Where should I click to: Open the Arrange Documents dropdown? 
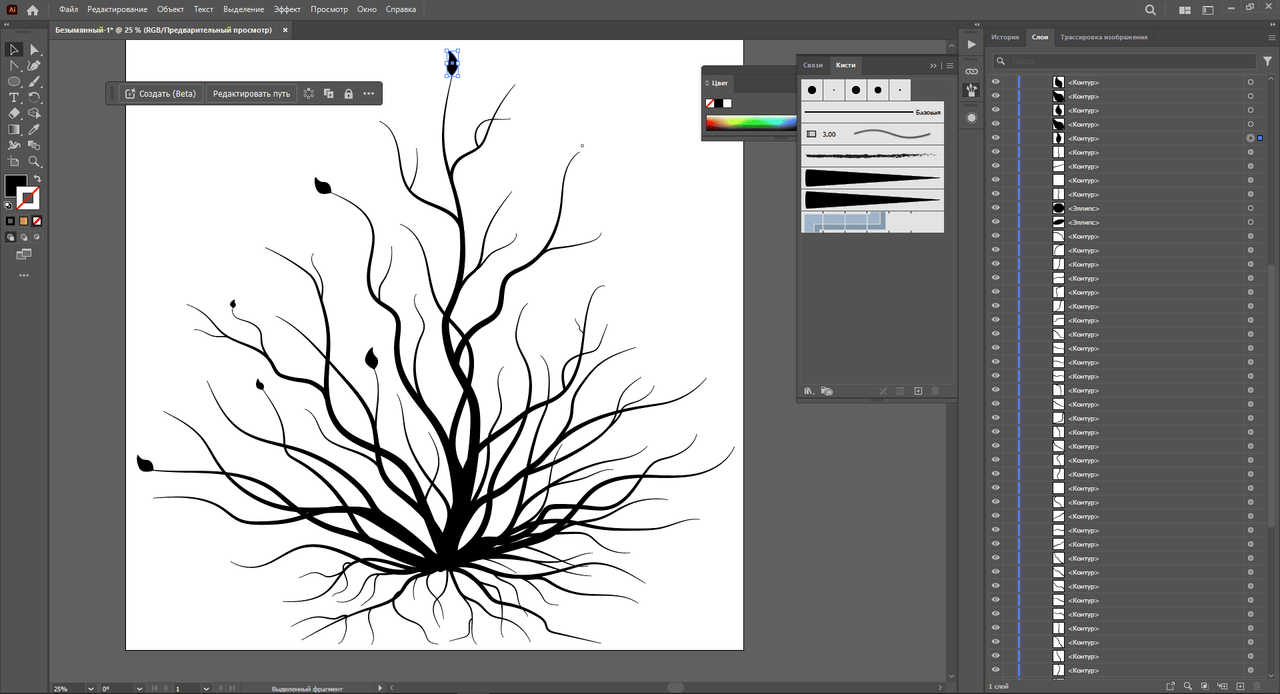[x=1185, y=10]
